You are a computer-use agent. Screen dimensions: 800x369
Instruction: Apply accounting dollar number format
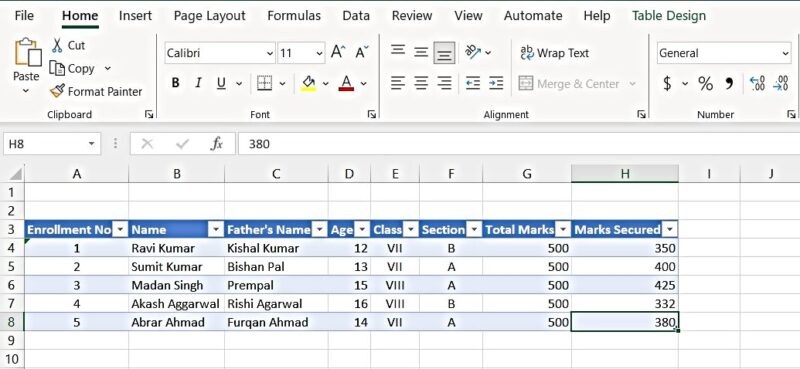coord(667,83)
